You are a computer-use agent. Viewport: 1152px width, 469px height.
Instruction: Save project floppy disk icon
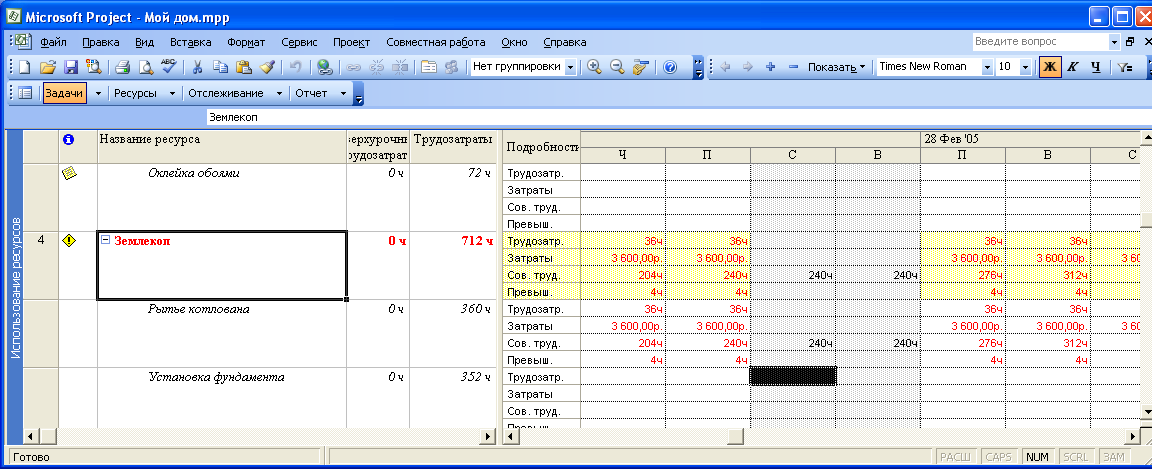pos(71,67)
